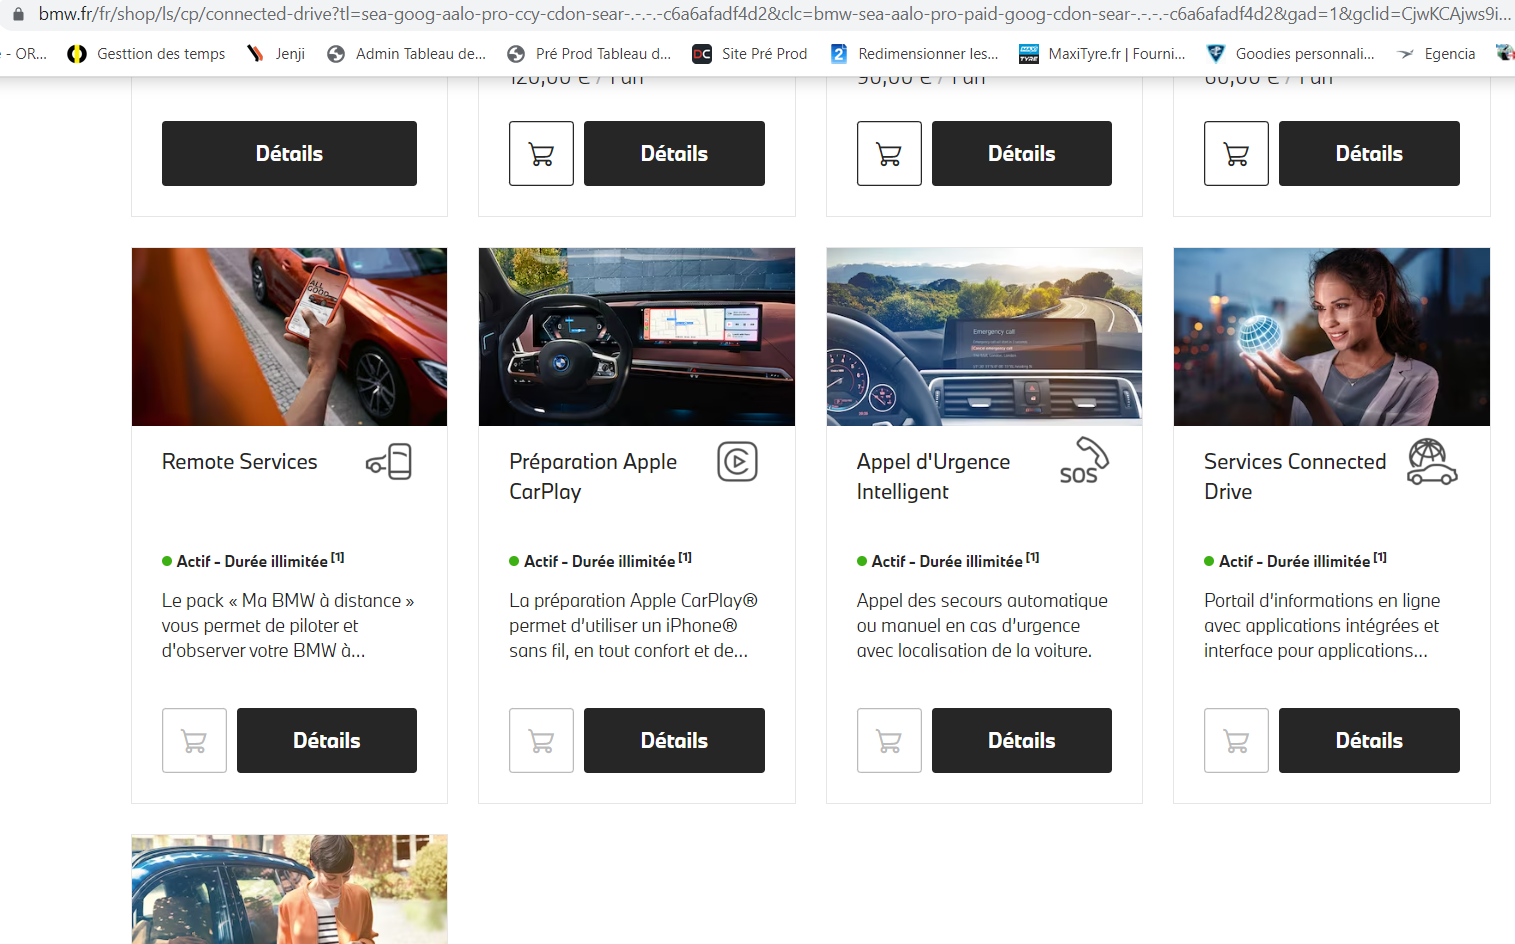Screen dimensions: 1515x944
Task: Click Remote Services cart icon button
Action: tap(194, 740)
